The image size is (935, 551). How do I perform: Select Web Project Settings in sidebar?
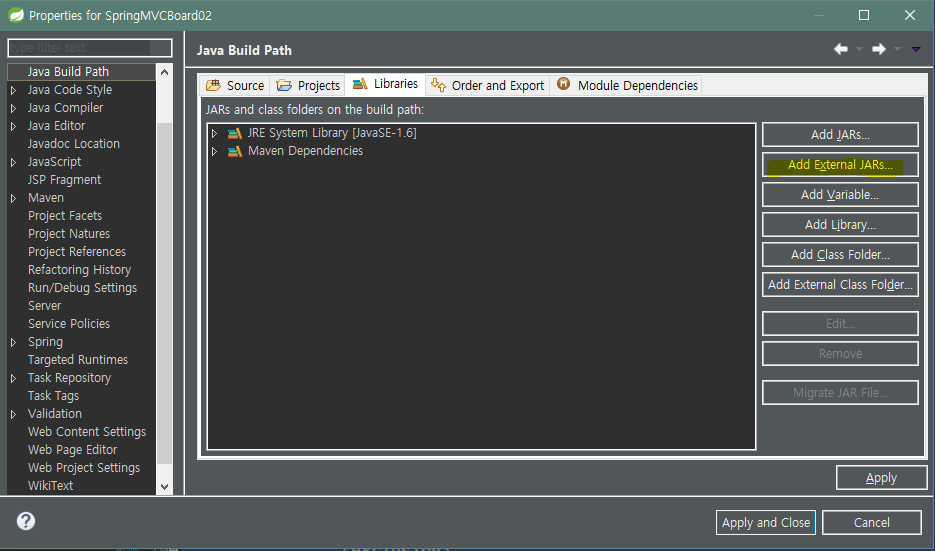(83, 468)
